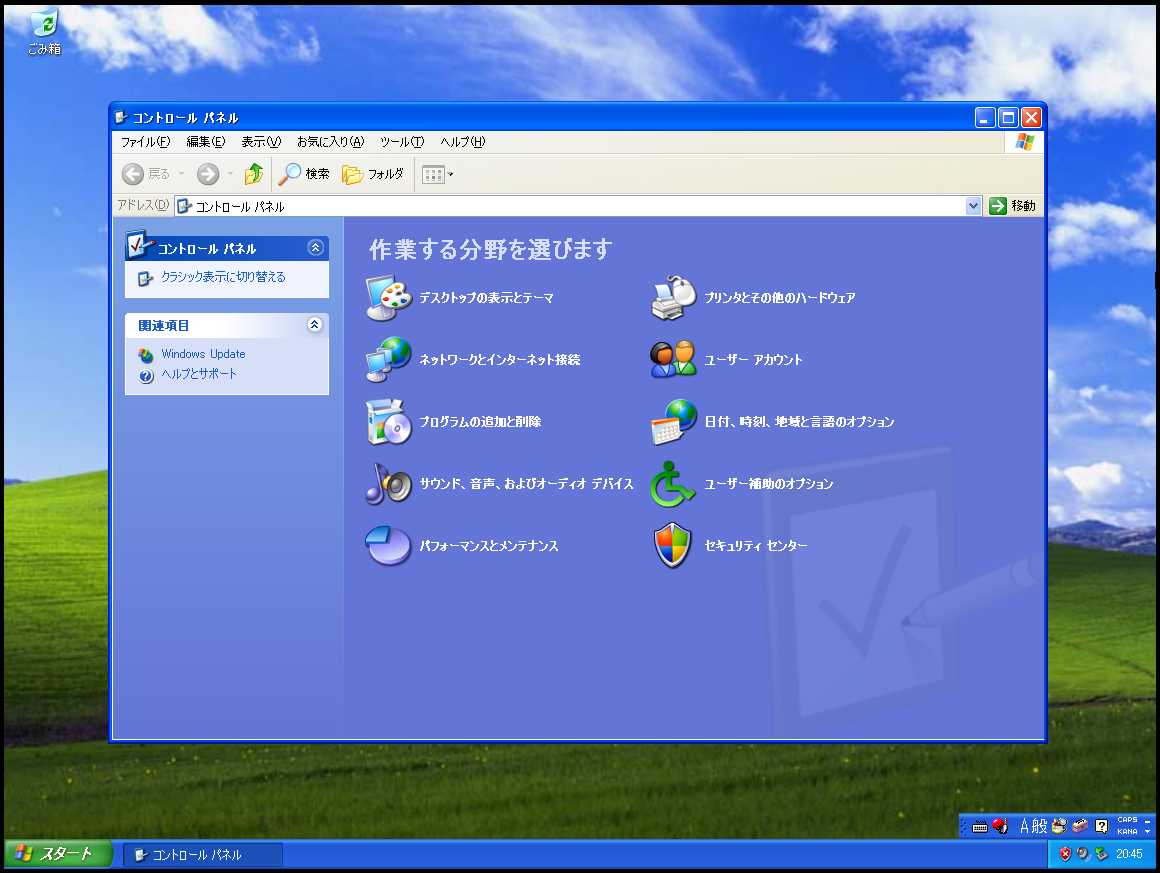Click the パフォーマンスとメンテナンス text link
1160x873 pixels.
click(x=489, y=546)
